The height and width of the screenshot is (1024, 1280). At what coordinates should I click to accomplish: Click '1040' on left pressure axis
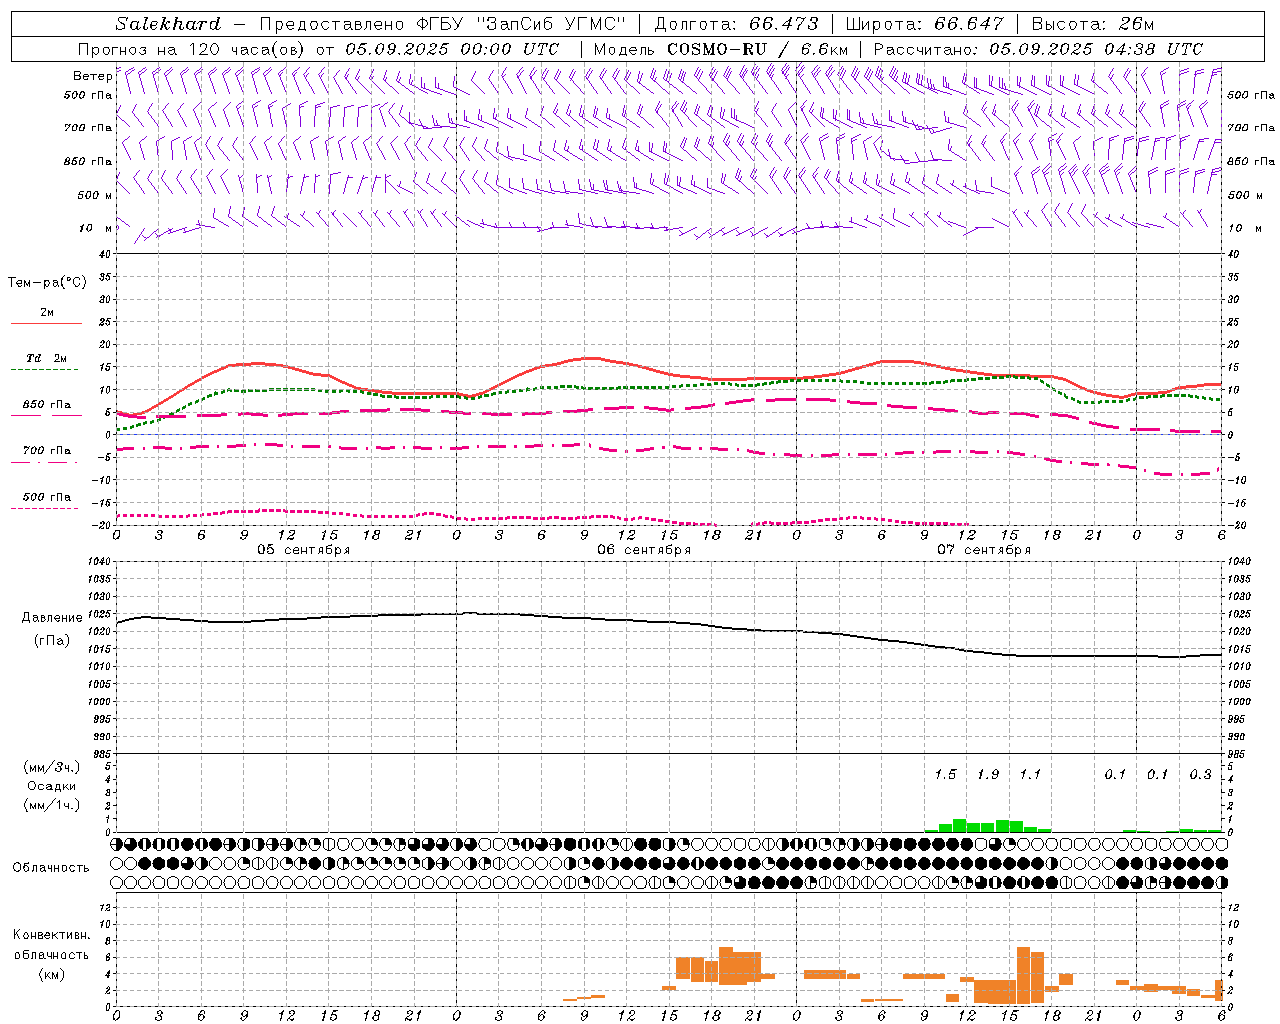pyautogui.click(x=98, y=561)
